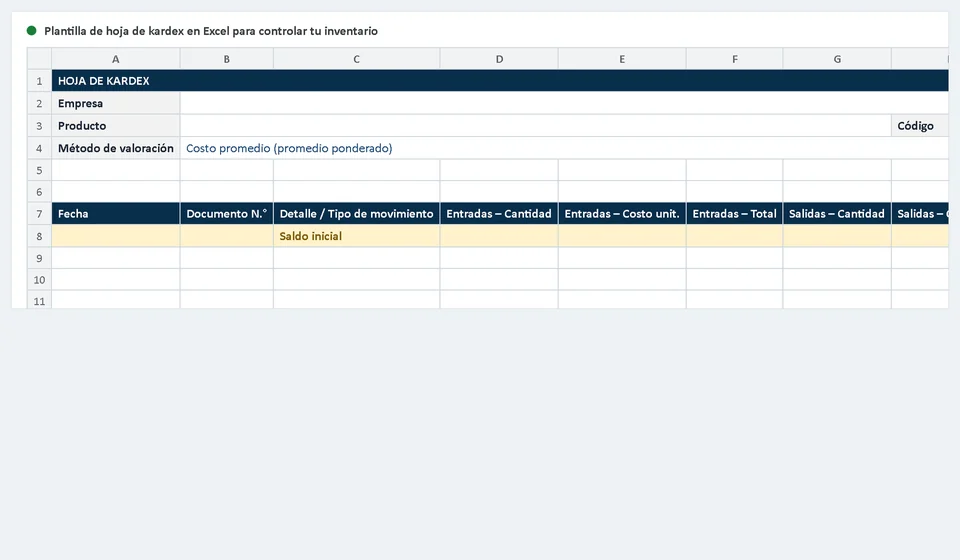960x560 pixels.
Task: Click the HOJA DE KARDEX title cell
Action: (500, 81)
